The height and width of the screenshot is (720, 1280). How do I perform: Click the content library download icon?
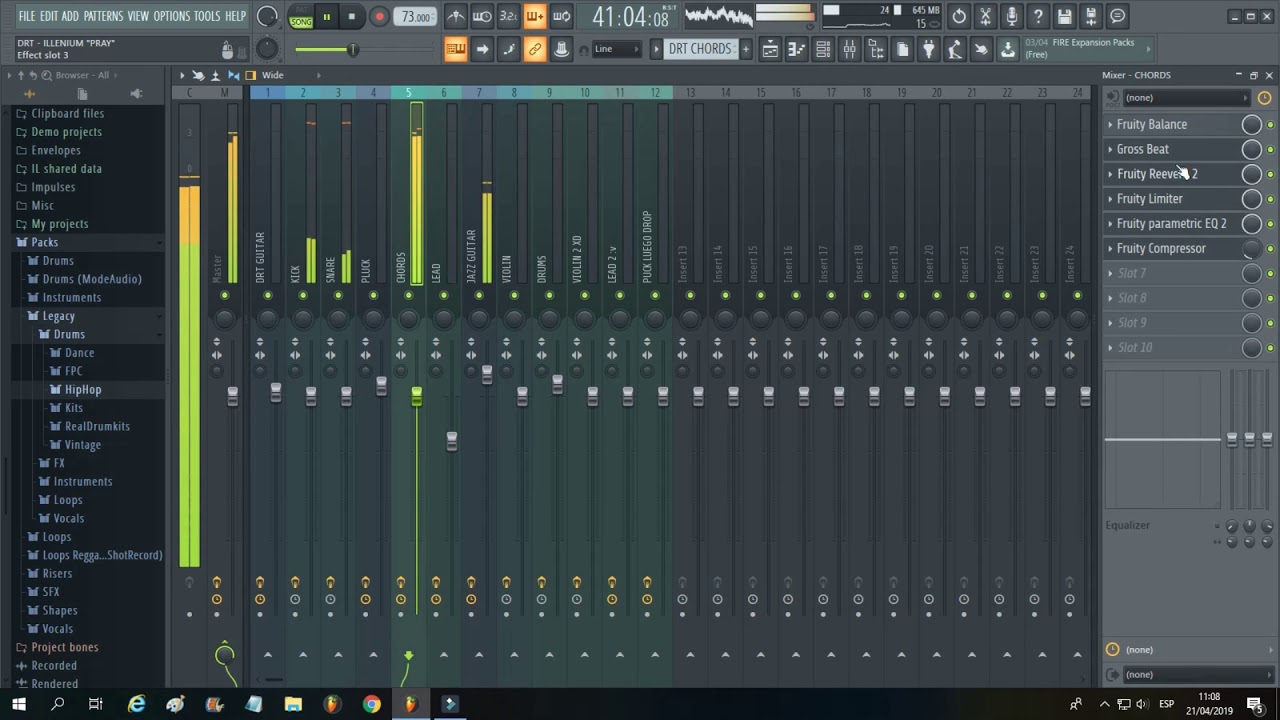pyautogui.click(x=1008, y=50)
